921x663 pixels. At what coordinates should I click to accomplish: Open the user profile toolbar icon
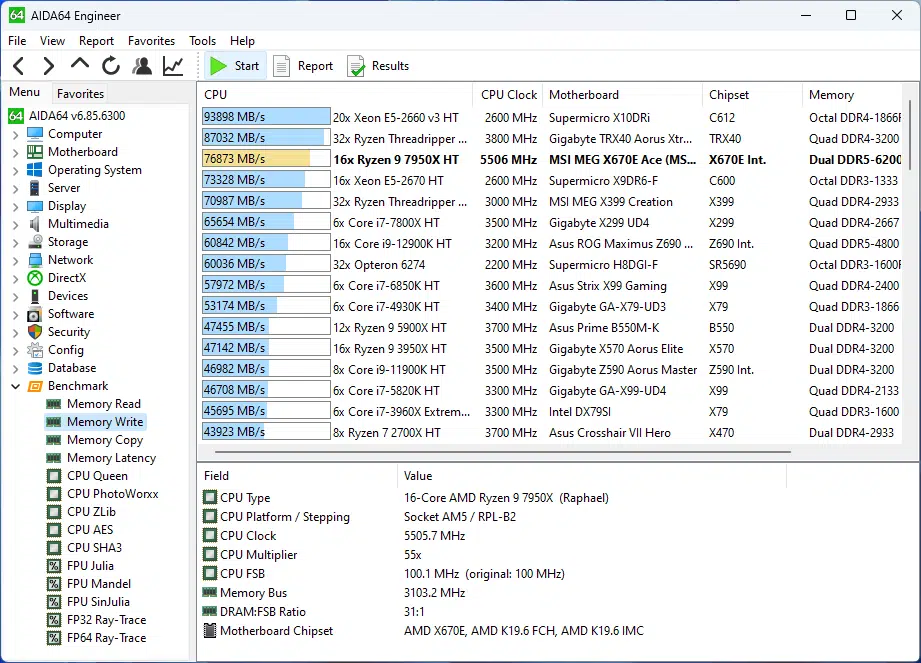point(142,66)
